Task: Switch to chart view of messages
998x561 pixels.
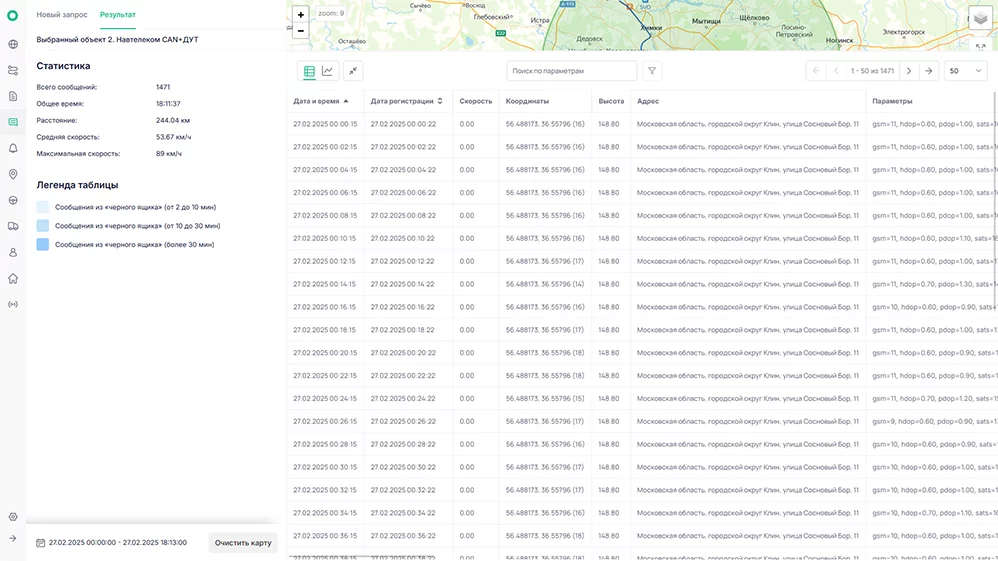Action: (x=327, y=71)
